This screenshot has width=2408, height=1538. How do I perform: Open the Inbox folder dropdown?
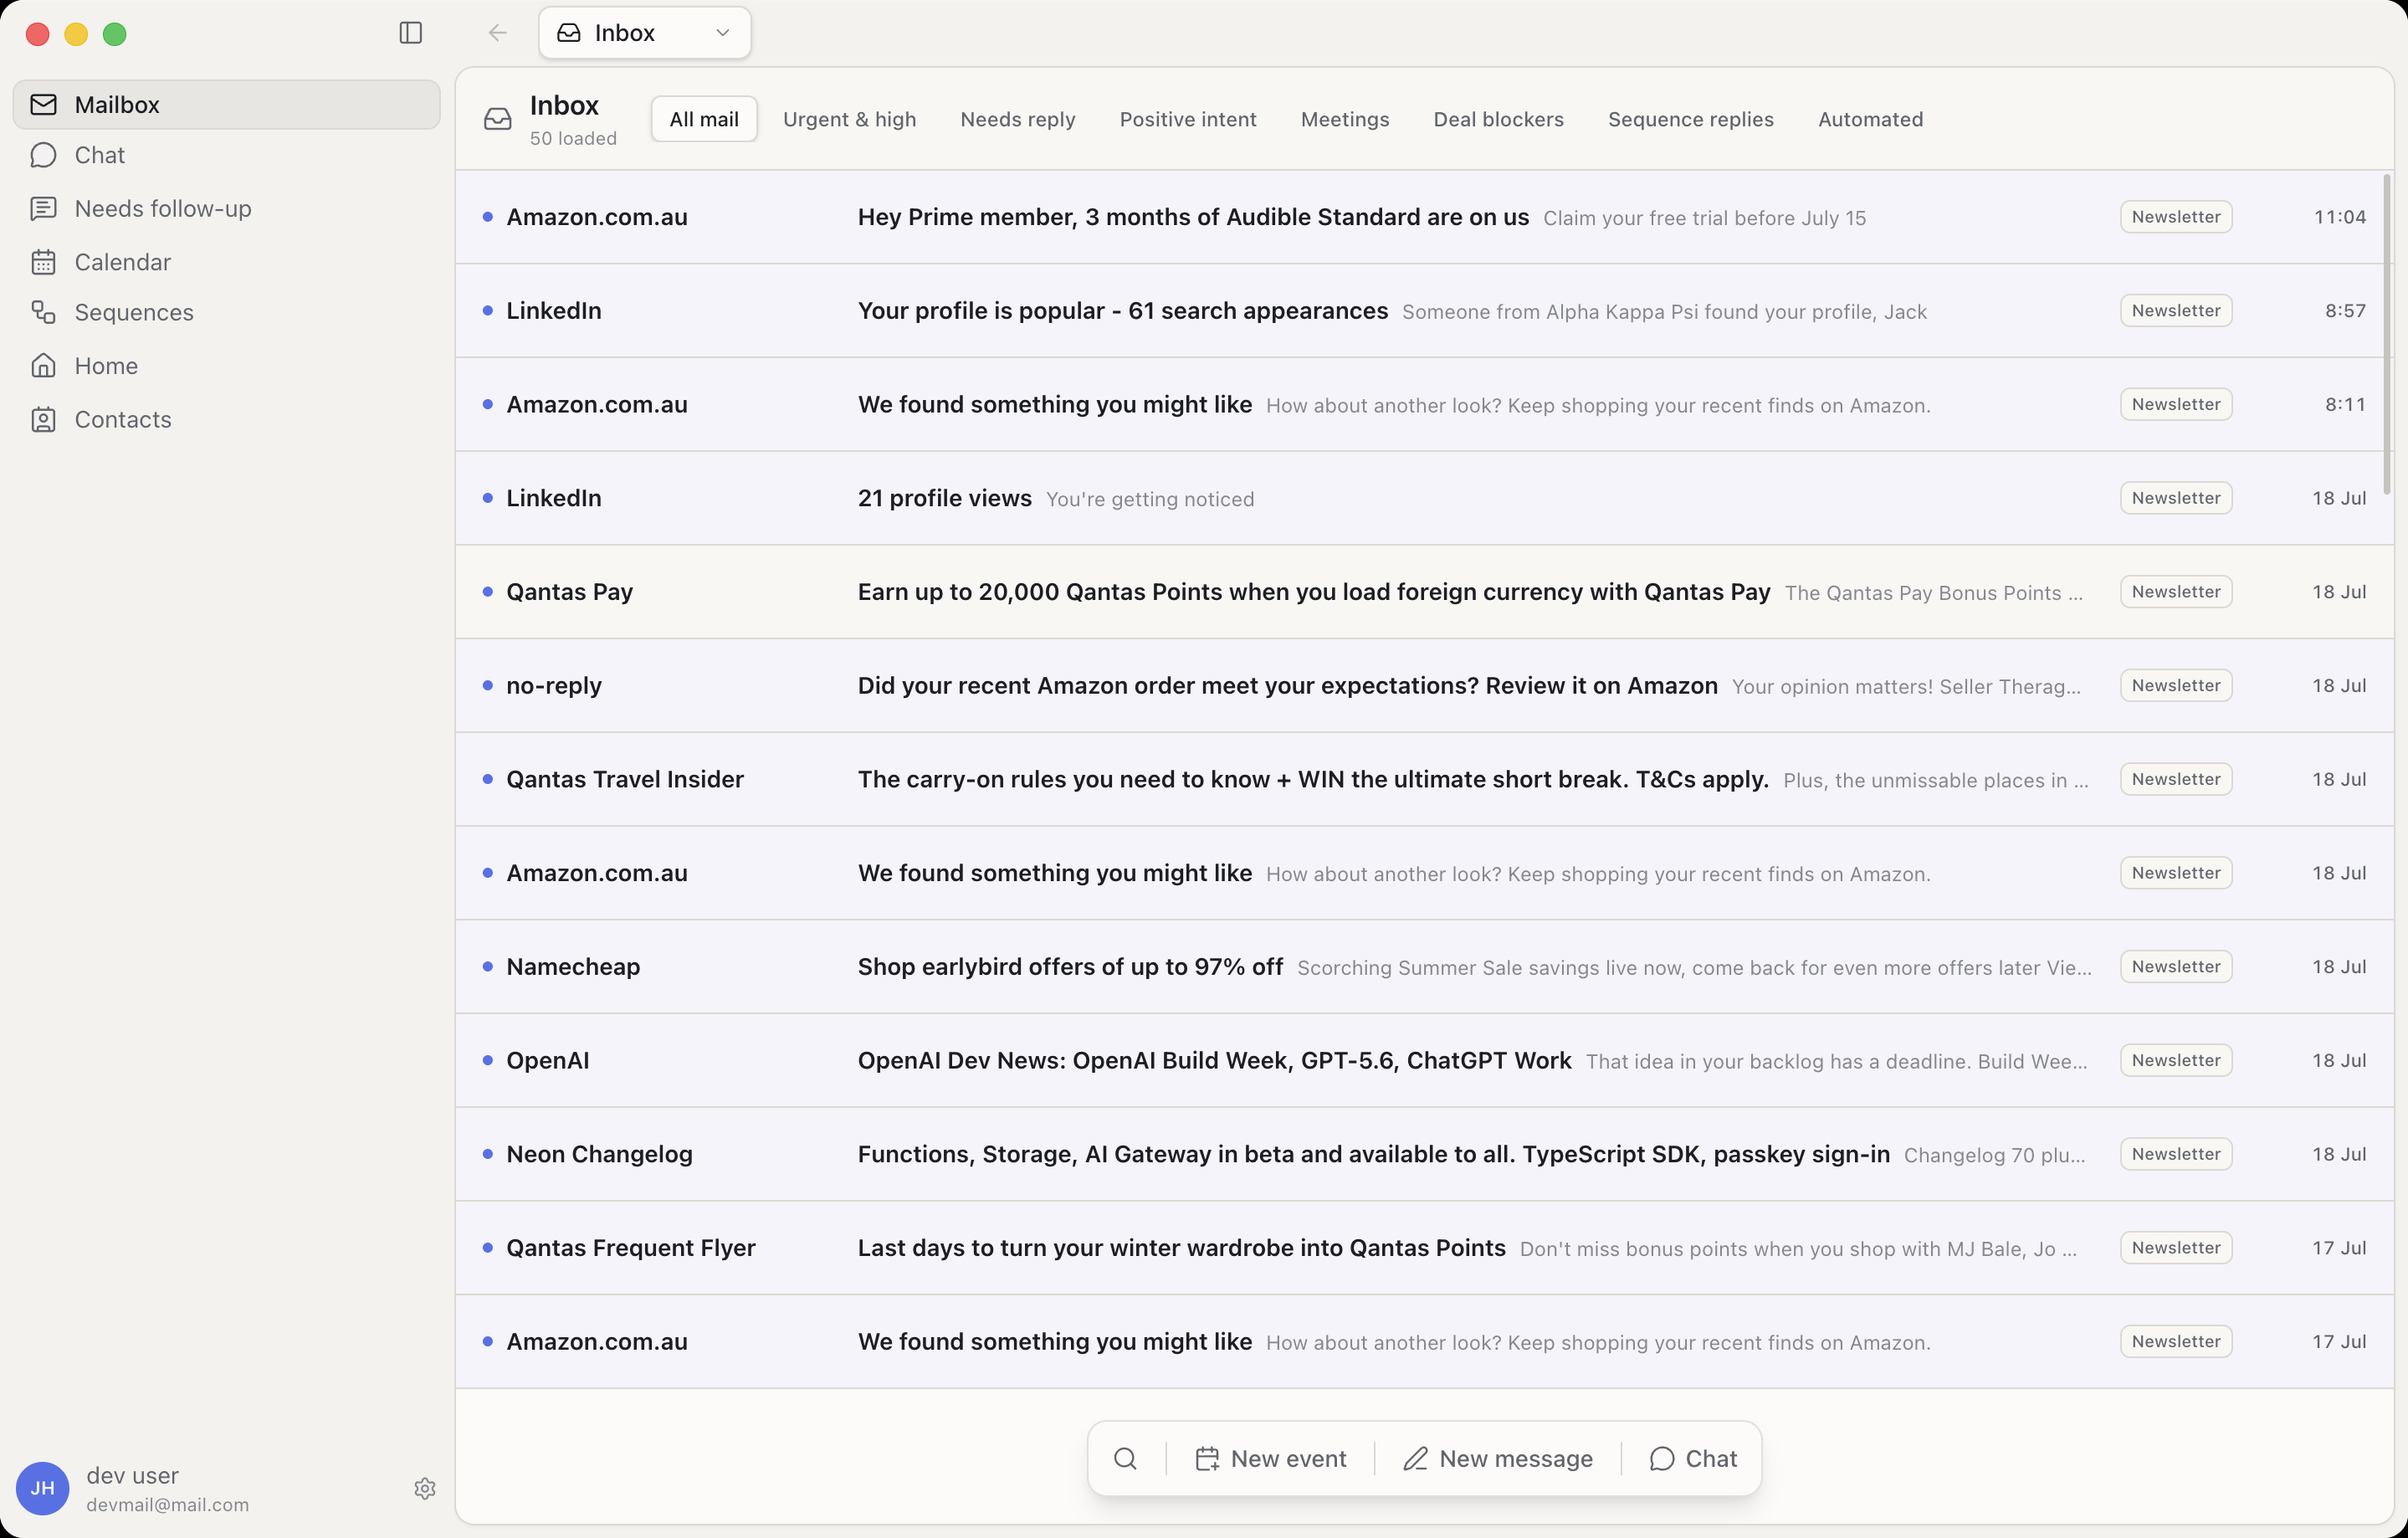coord(644,33)
